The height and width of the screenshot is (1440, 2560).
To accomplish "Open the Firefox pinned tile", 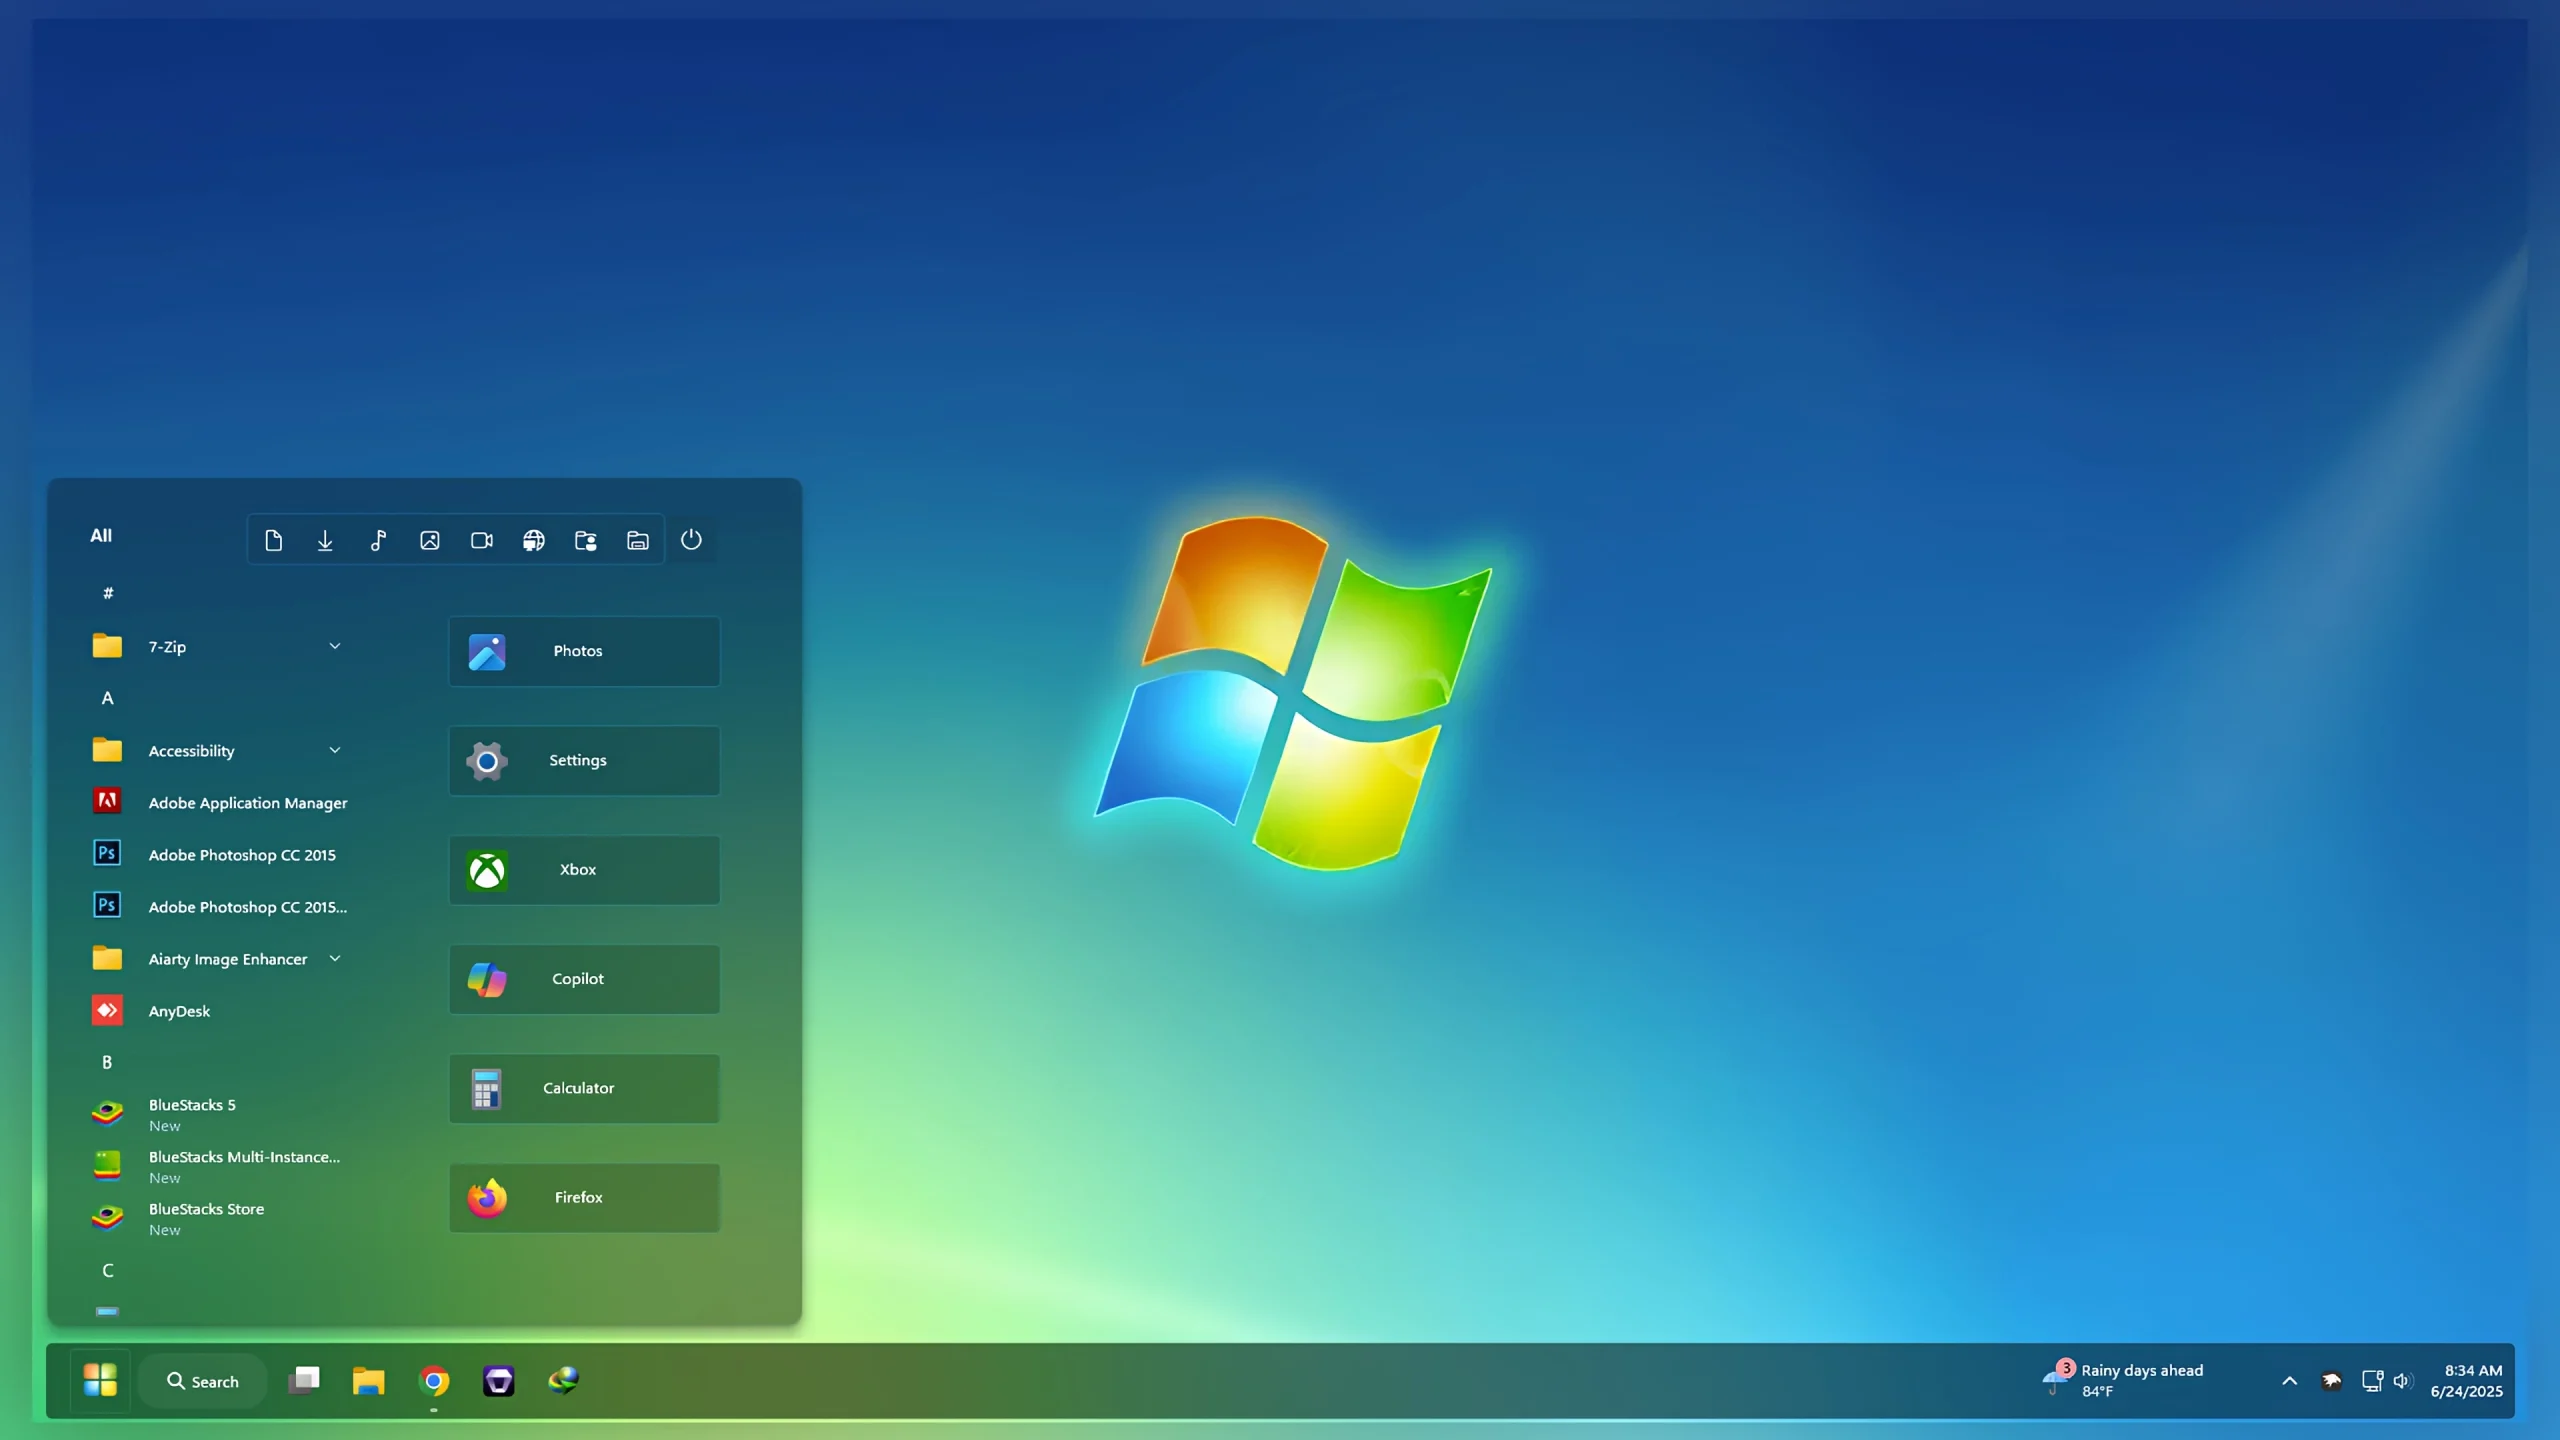I will tap(584, 1198).
